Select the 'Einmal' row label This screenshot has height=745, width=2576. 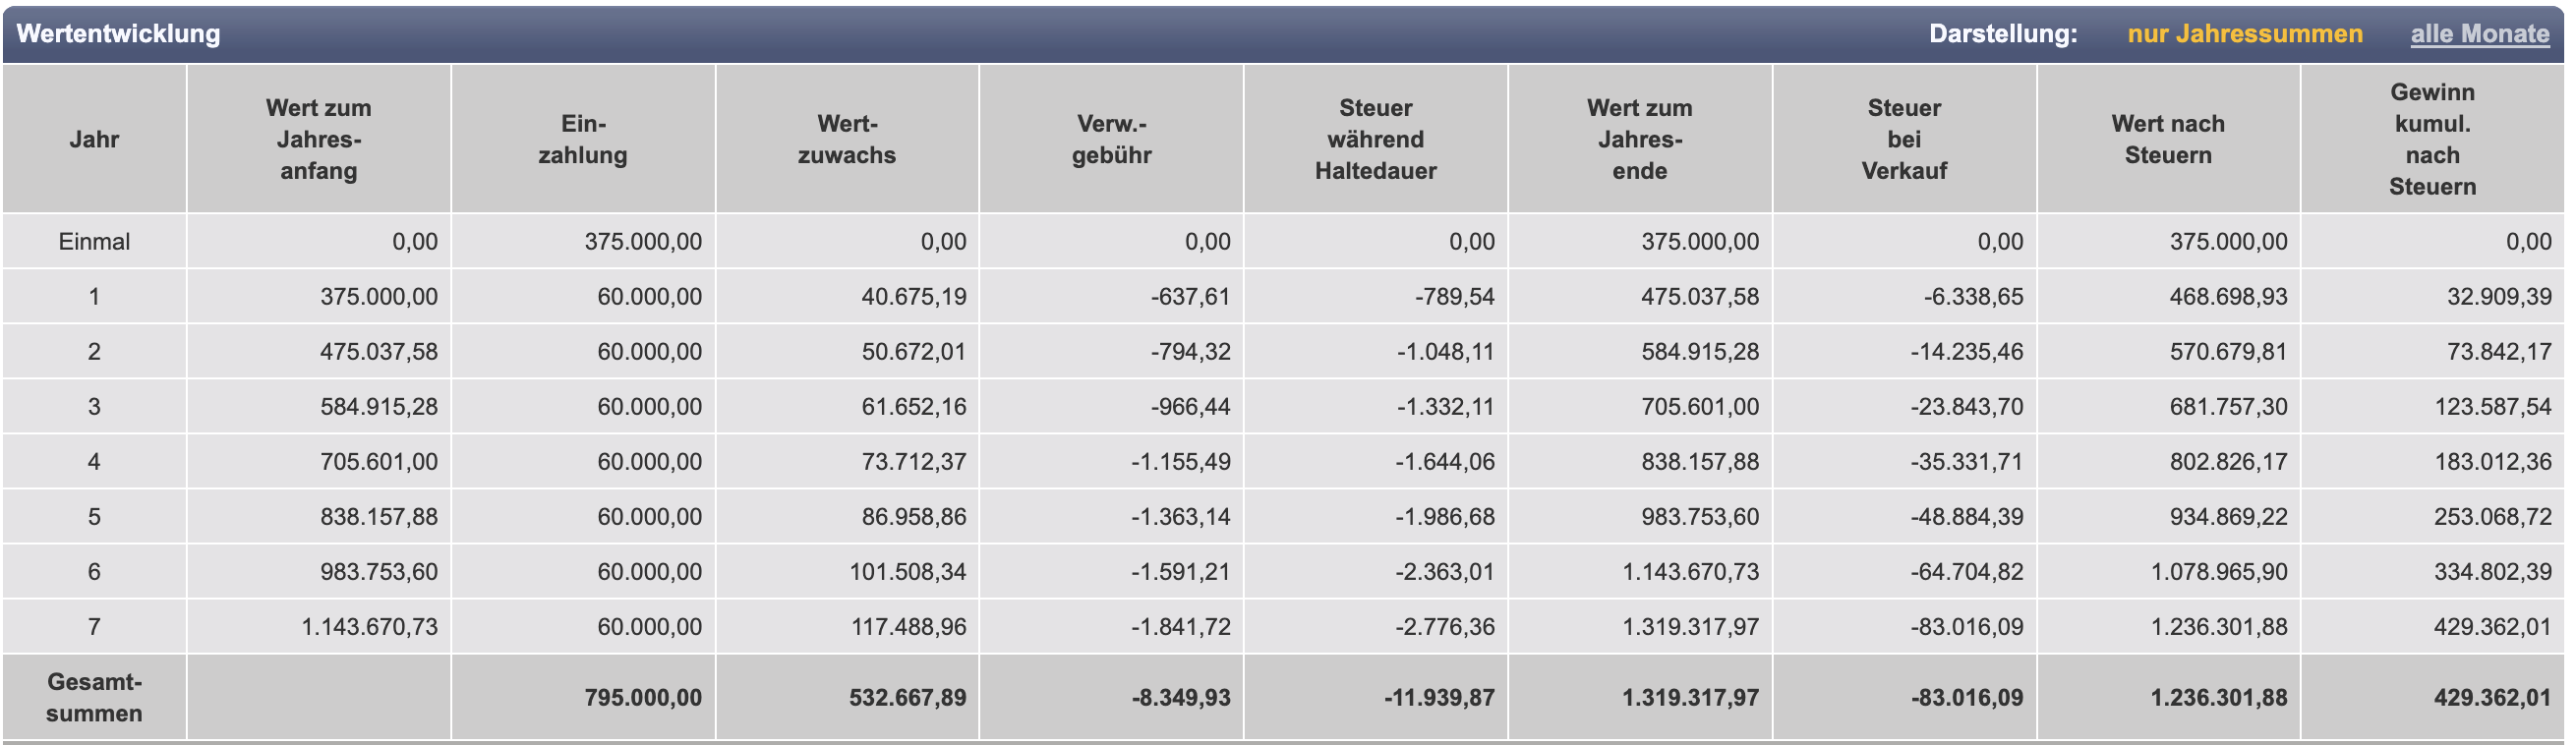[94, 241]
